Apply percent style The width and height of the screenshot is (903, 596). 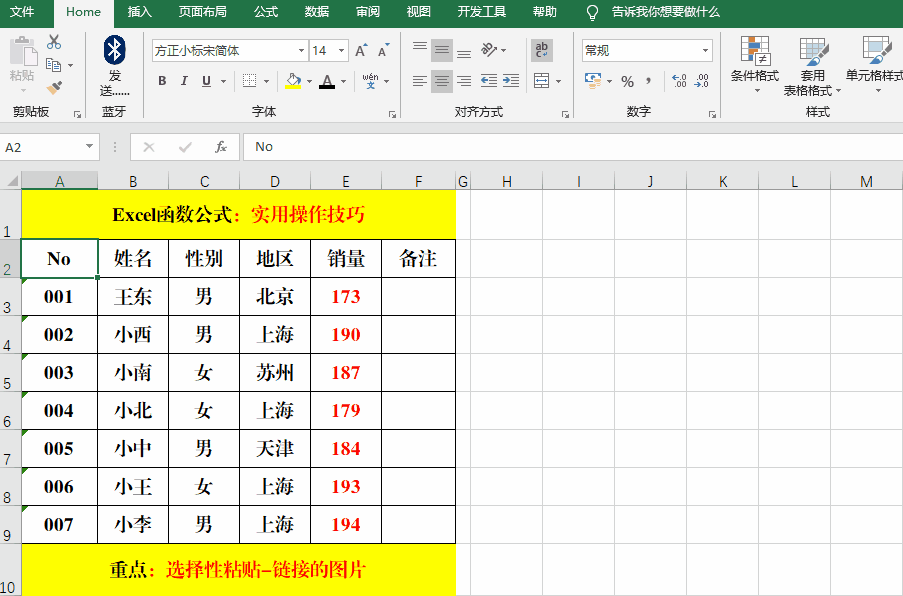[628, 82]
